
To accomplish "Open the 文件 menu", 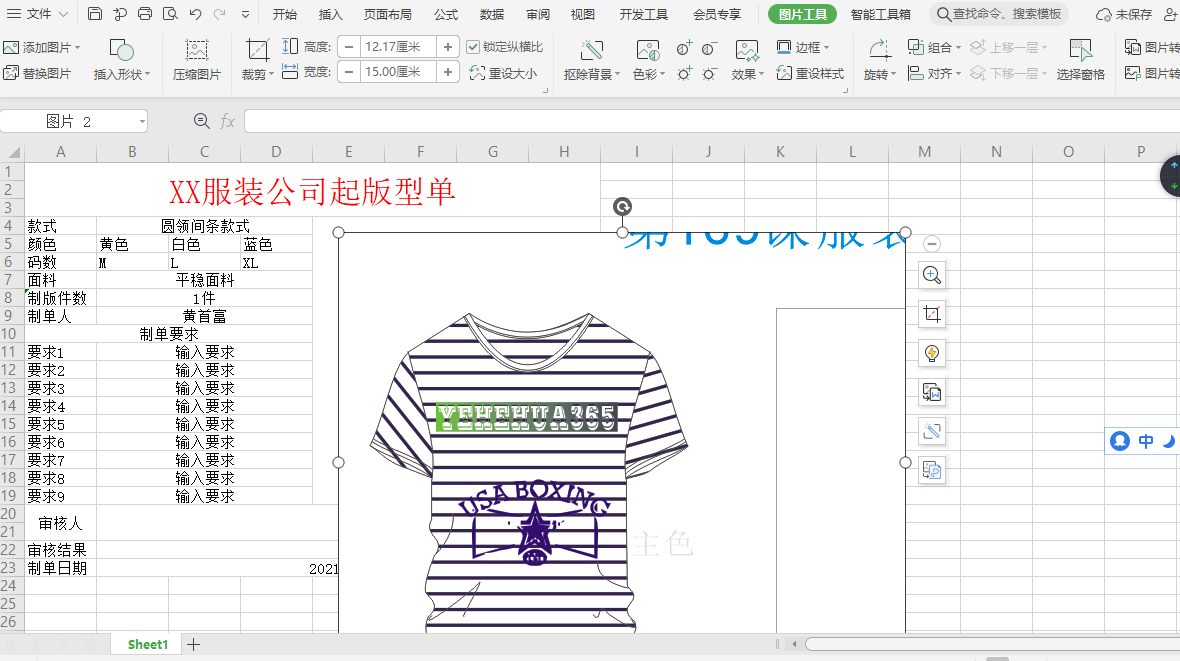I will (x=38, y=14).
